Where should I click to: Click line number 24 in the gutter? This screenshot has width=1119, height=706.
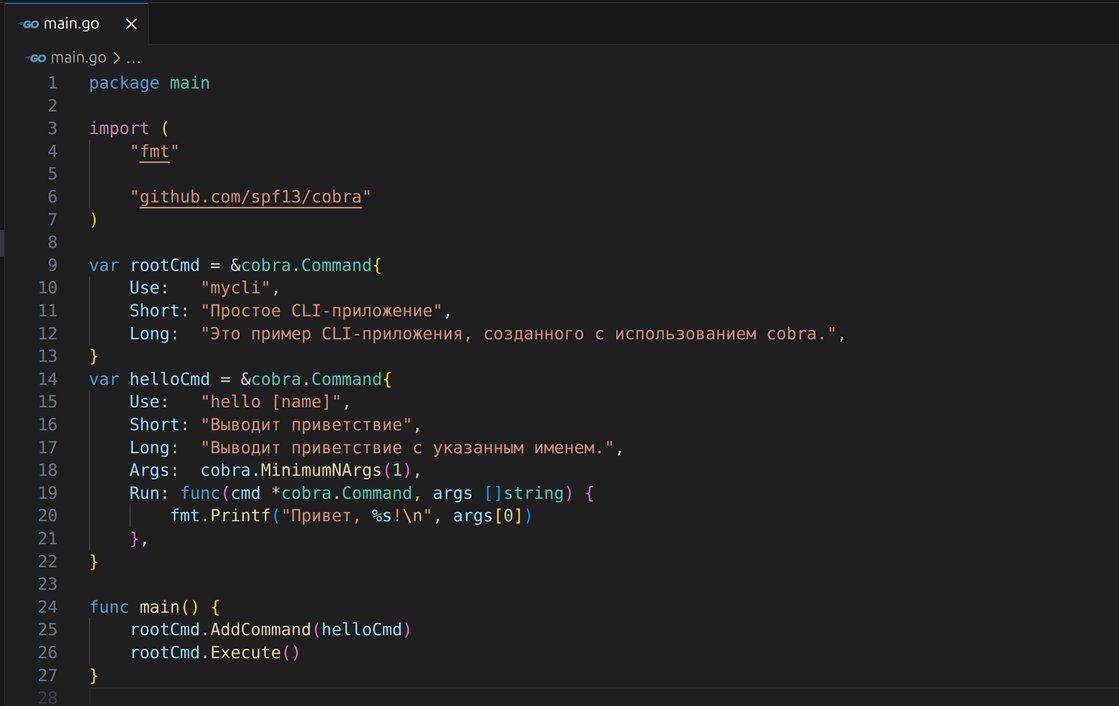click(47, 607)
